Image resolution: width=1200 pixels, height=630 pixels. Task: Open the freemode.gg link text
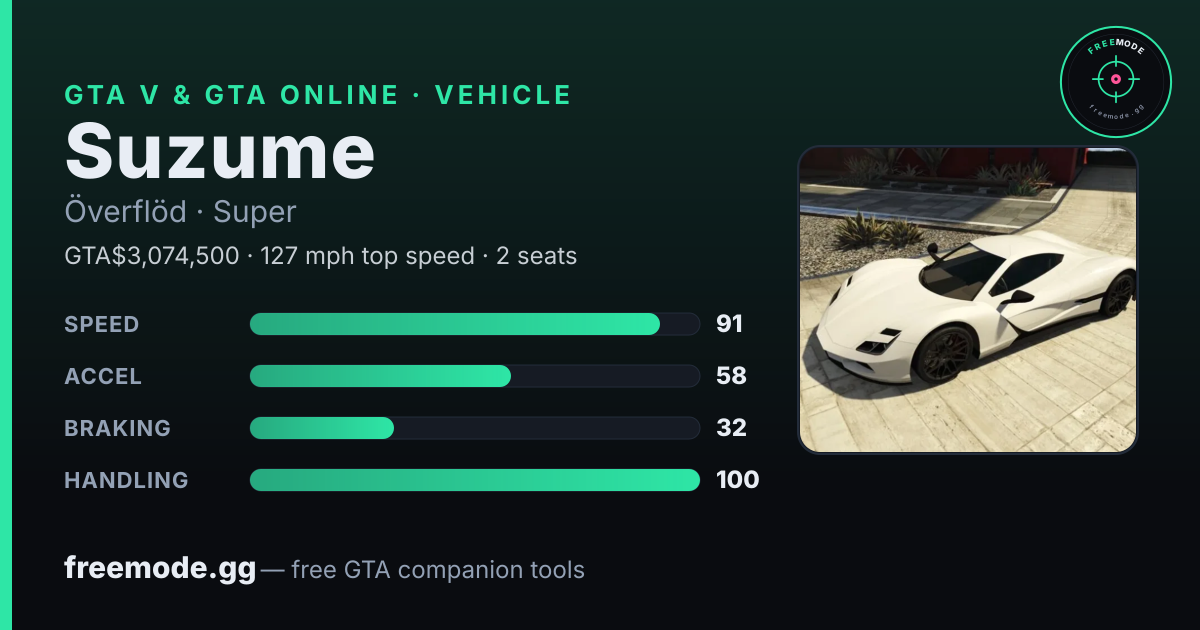[160, 569]
